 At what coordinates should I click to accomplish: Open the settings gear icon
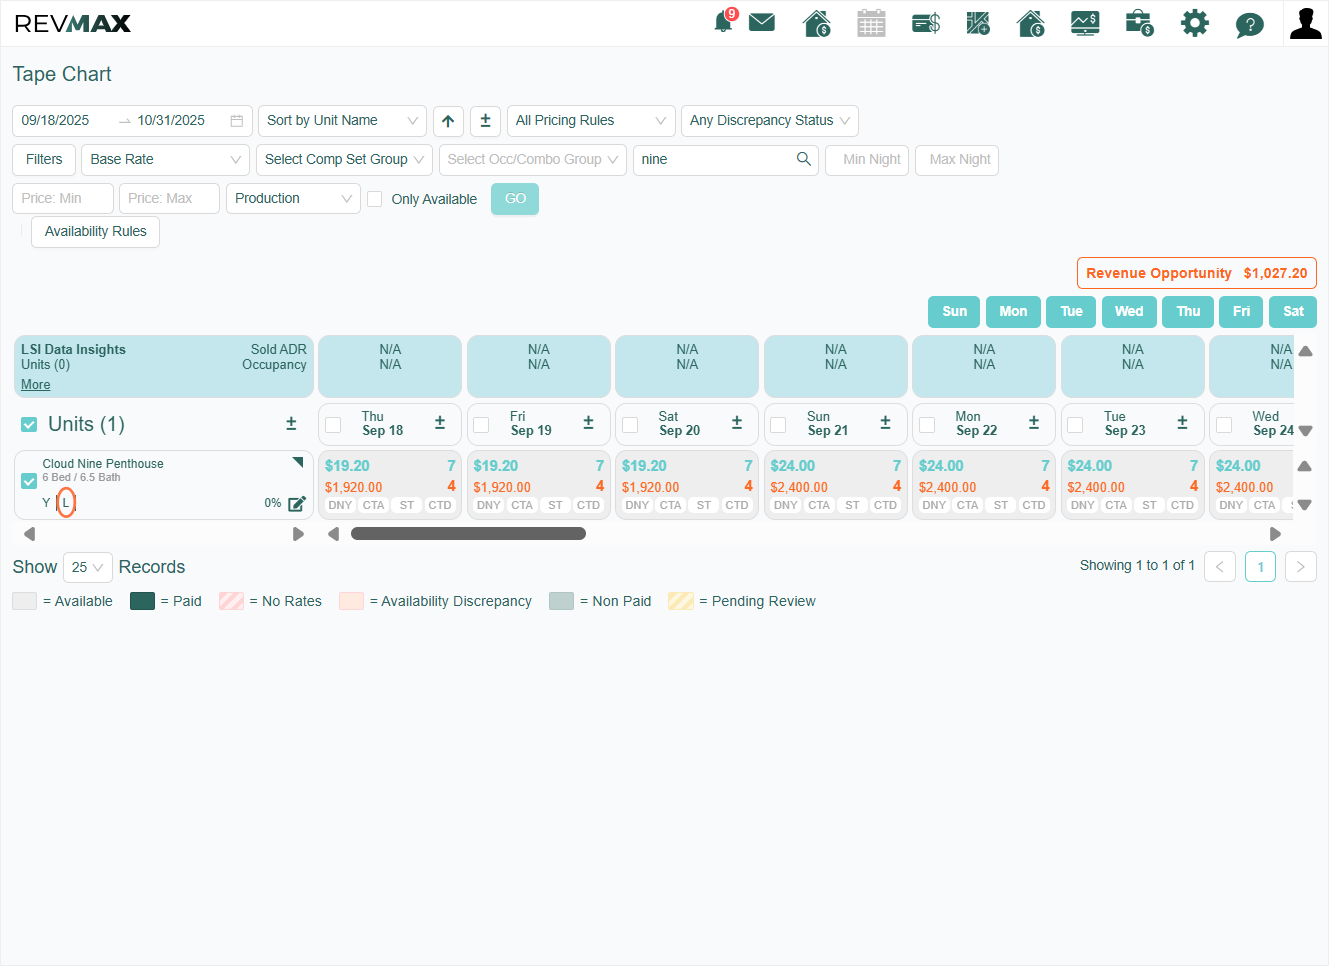(1195, 23)
